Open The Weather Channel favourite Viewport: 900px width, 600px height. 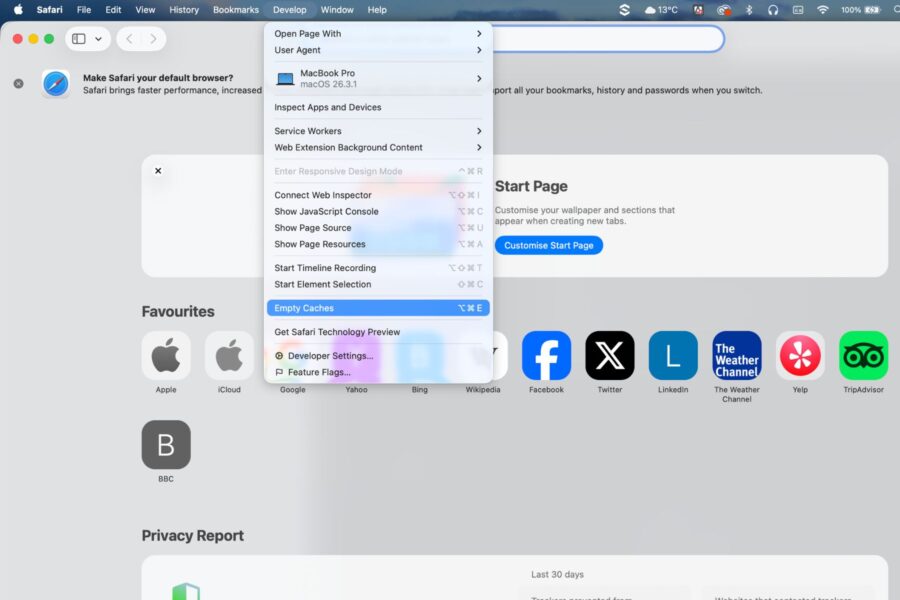pos(737,355)
